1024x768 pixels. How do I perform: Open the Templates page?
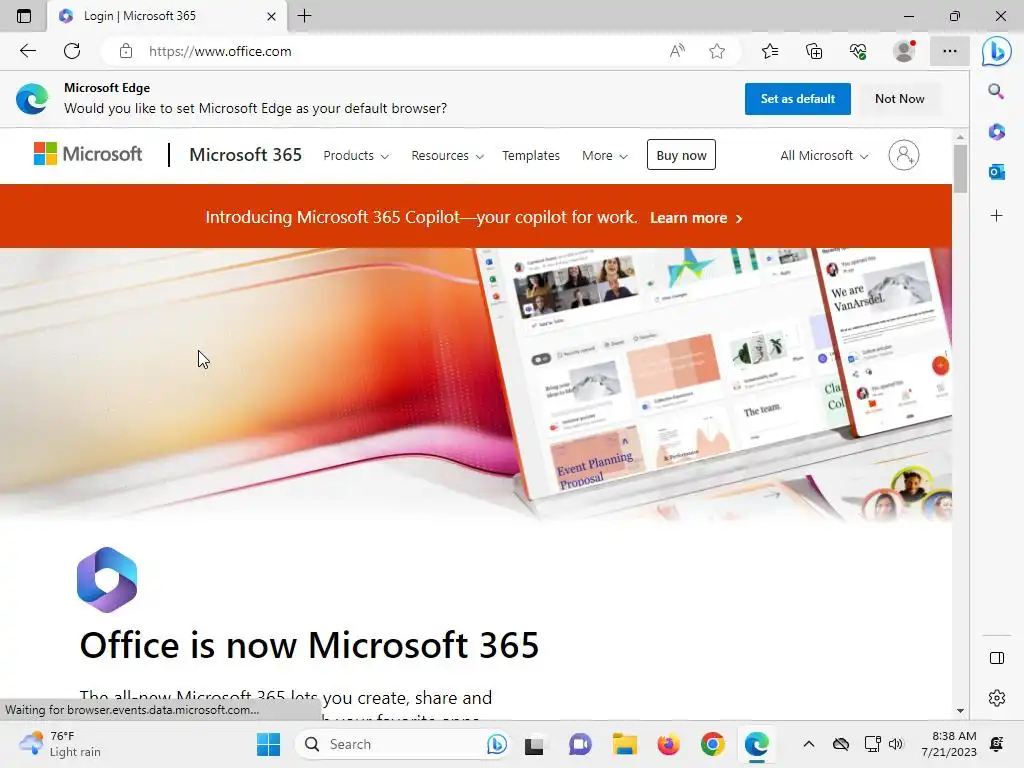point(531,155)
